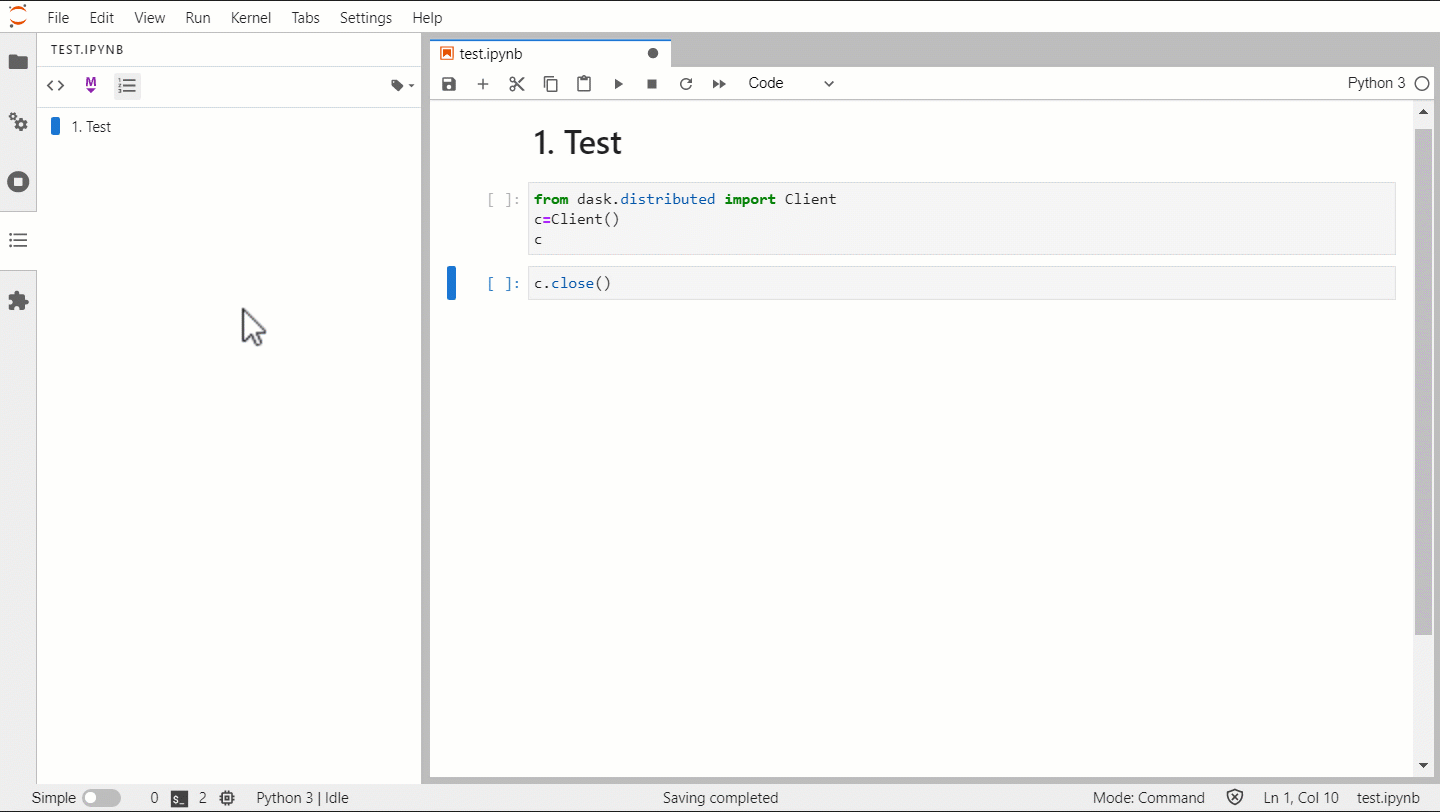Image resolution: width=1440 pixels, height=812 pixels.
Task: Interrupt the kernel with stop icon
Action: pos(652,84)
